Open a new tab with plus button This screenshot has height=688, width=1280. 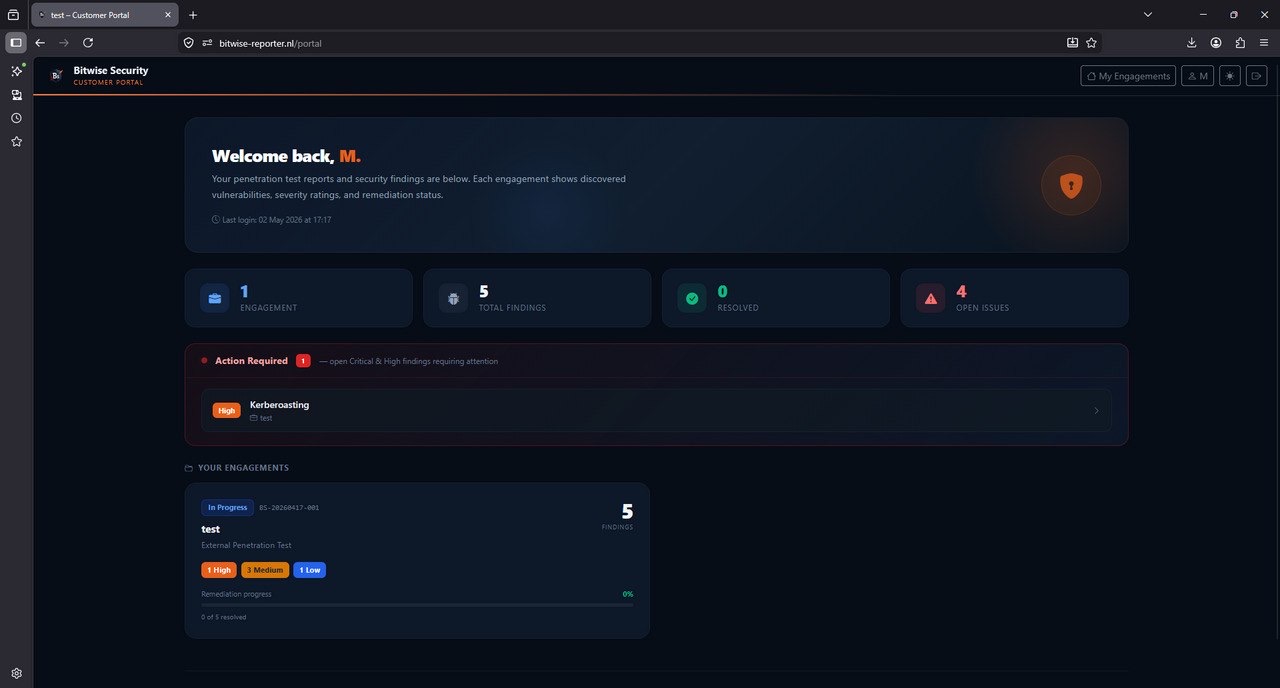[x=193, y=15]
